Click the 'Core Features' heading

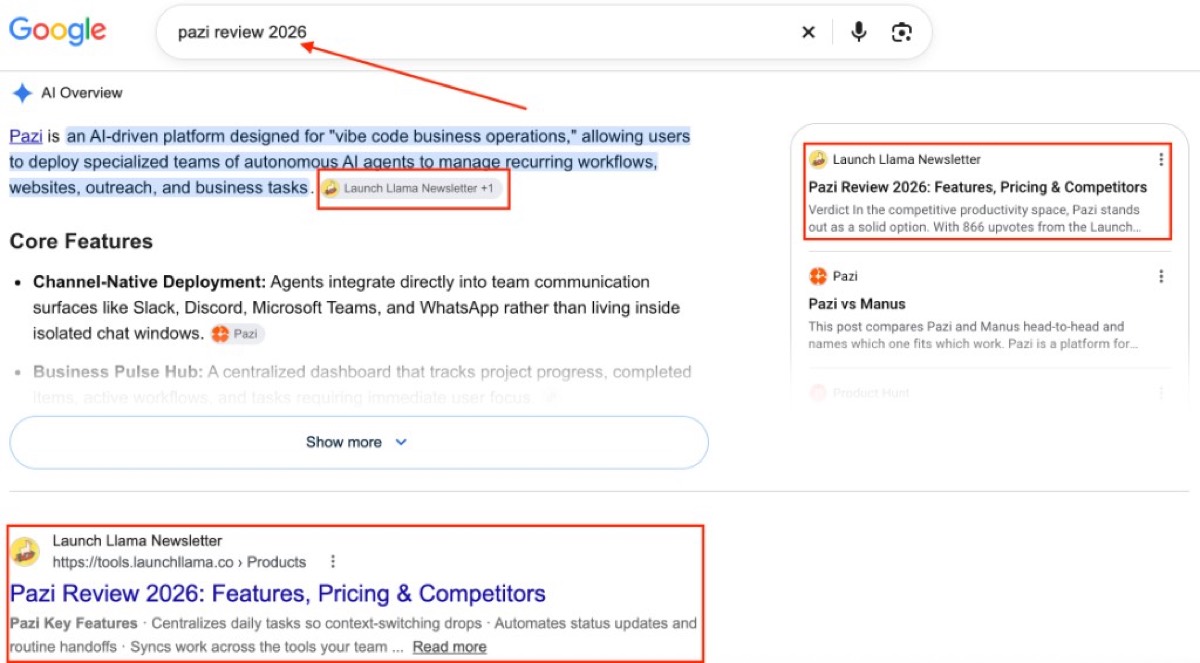pyautogui.click(x=81, y=241)
